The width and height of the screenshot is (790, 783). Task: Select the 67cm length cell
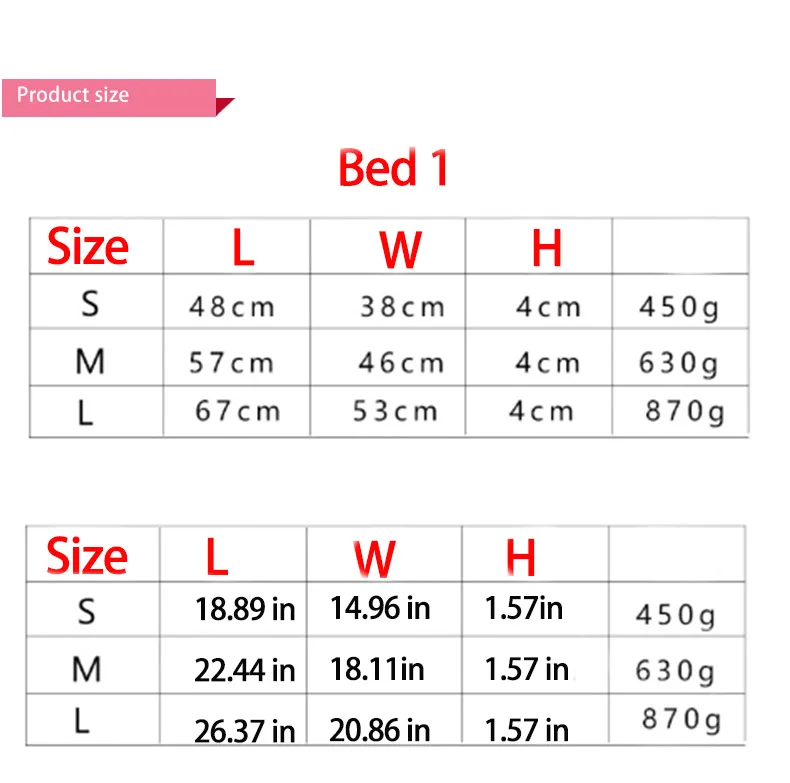tap(238, 411)
